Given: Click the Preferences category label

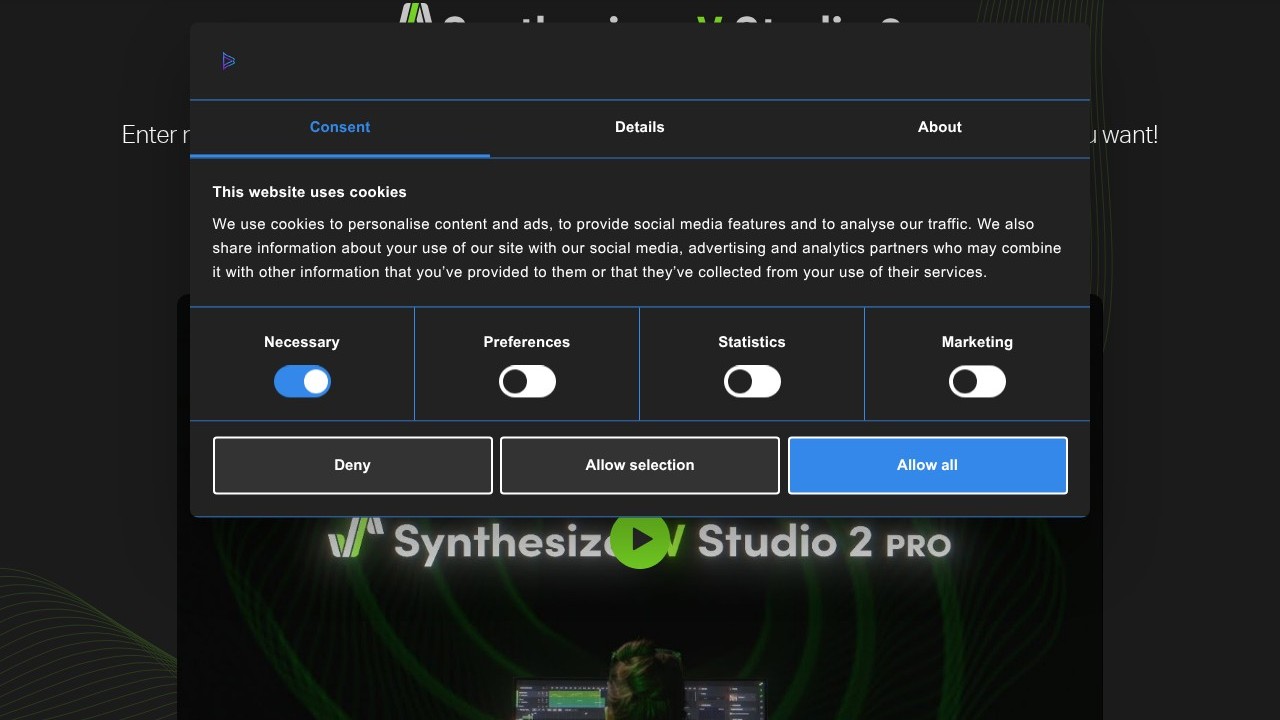Looking at the screenshot, I should click(527, 342).
